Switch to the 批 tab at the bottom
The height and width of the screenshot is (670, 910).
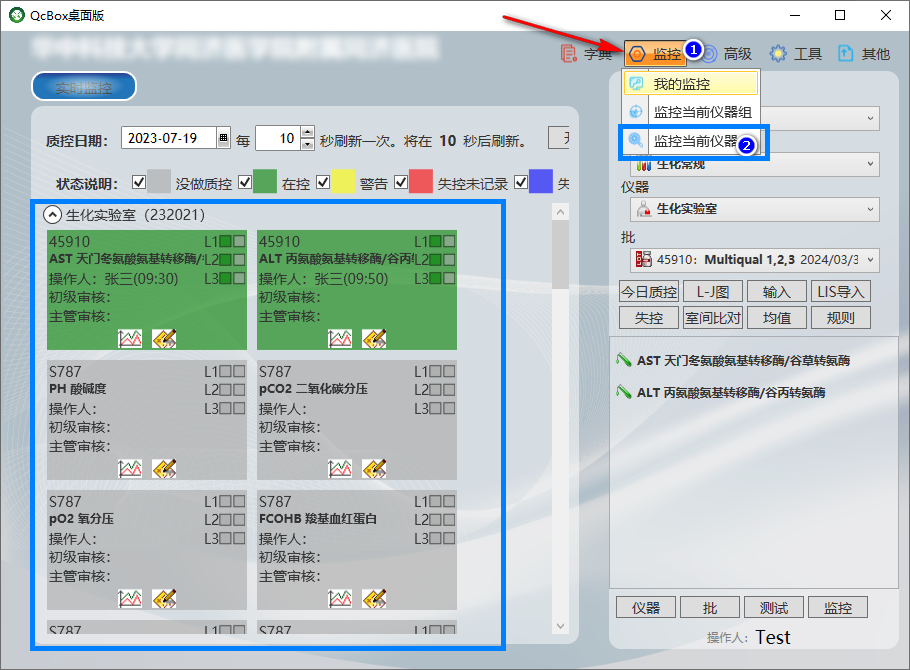tap(710, 607)
